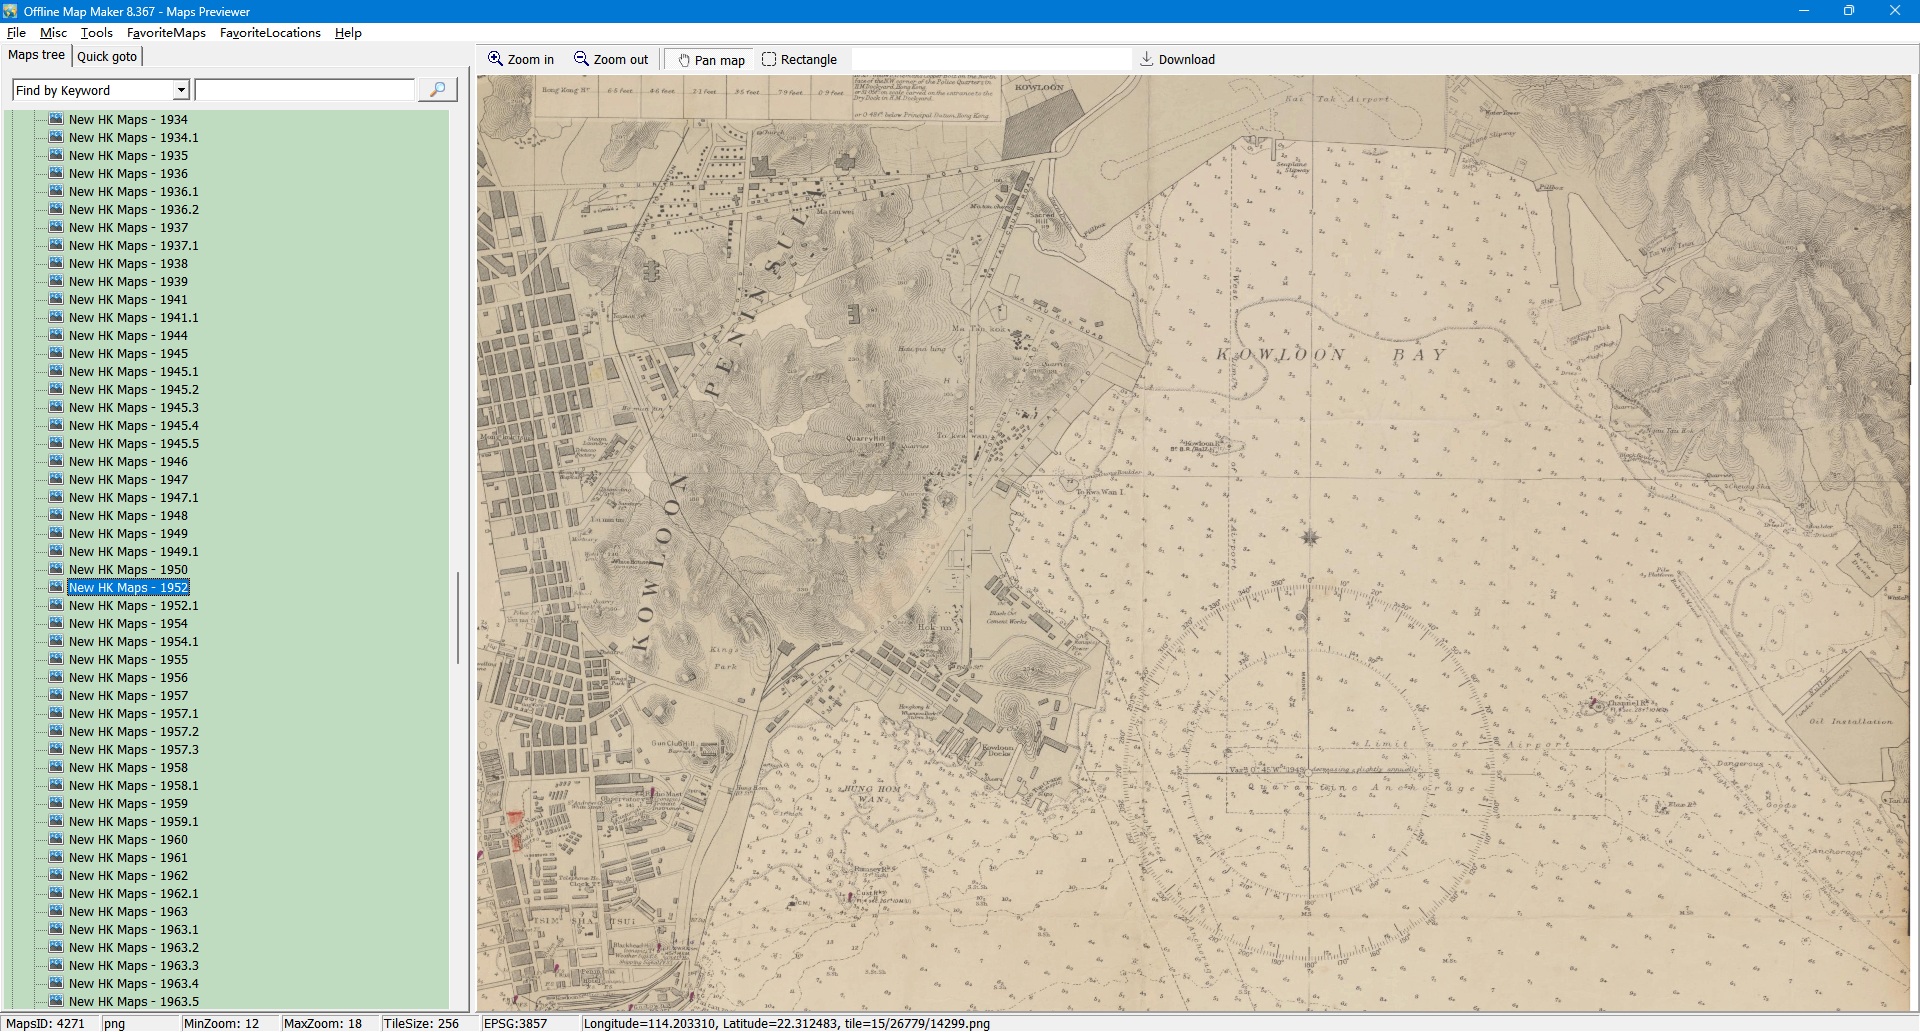
Task: Select New HK Maps - 1945.3 entry
Action: tap(133, 408)
